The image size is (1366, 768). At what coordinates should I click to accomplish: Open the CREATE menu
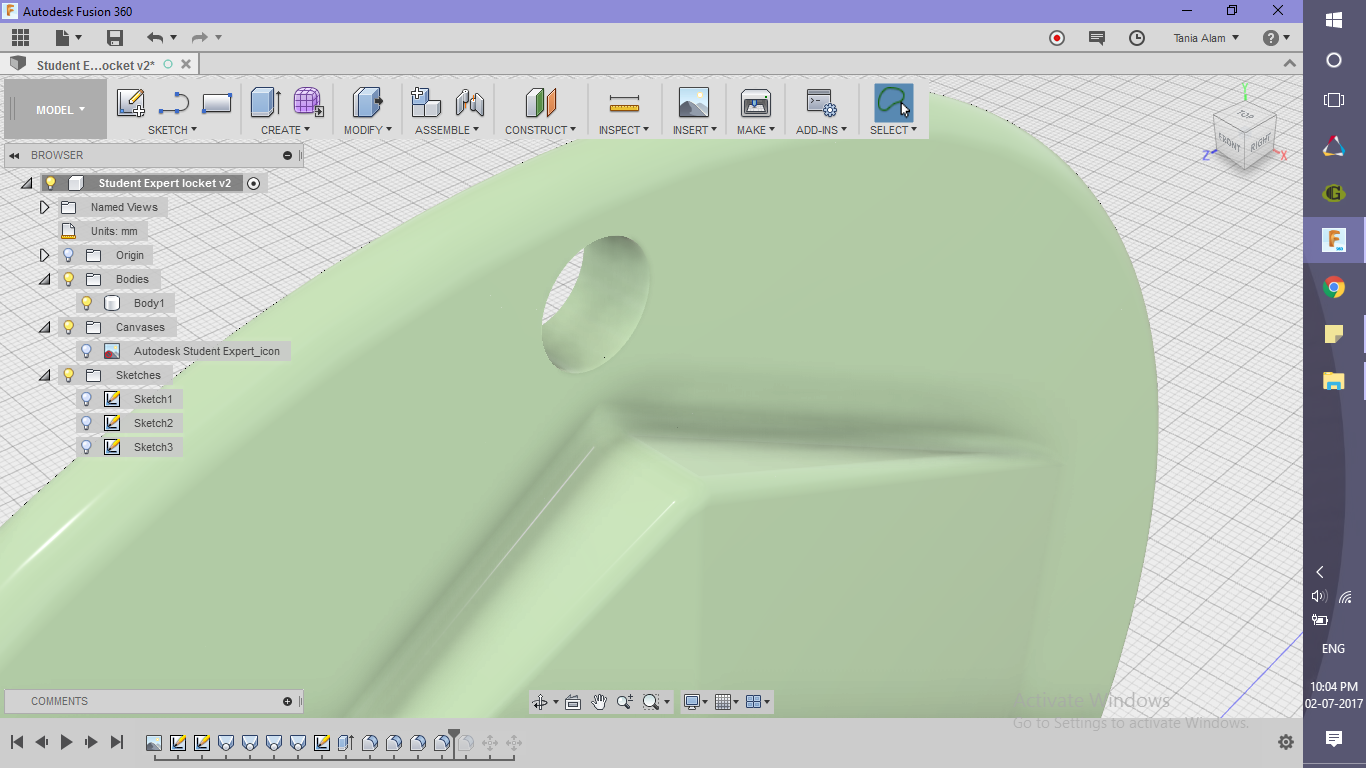pos(285,130)
